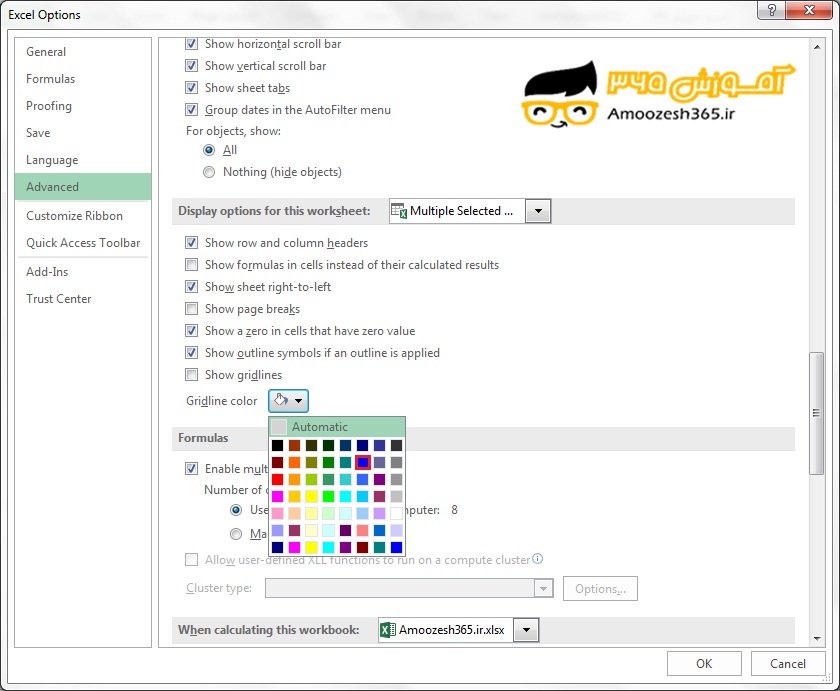Uncheck Show sheet right-to-left
Viewport: 840px width, 691px height.
click(192, 287)
